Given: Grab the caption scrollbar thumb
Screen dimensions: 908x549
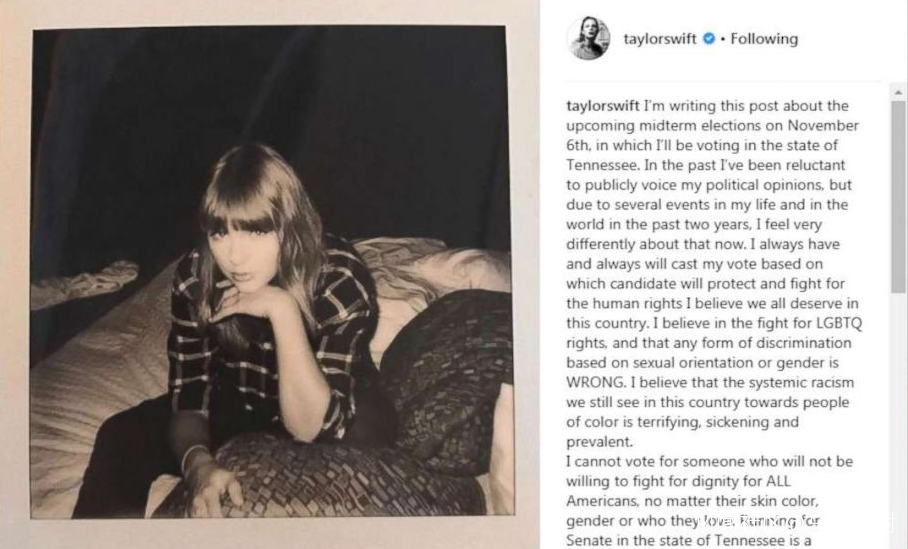Looking at the screenshot, I should coord(898,197).
